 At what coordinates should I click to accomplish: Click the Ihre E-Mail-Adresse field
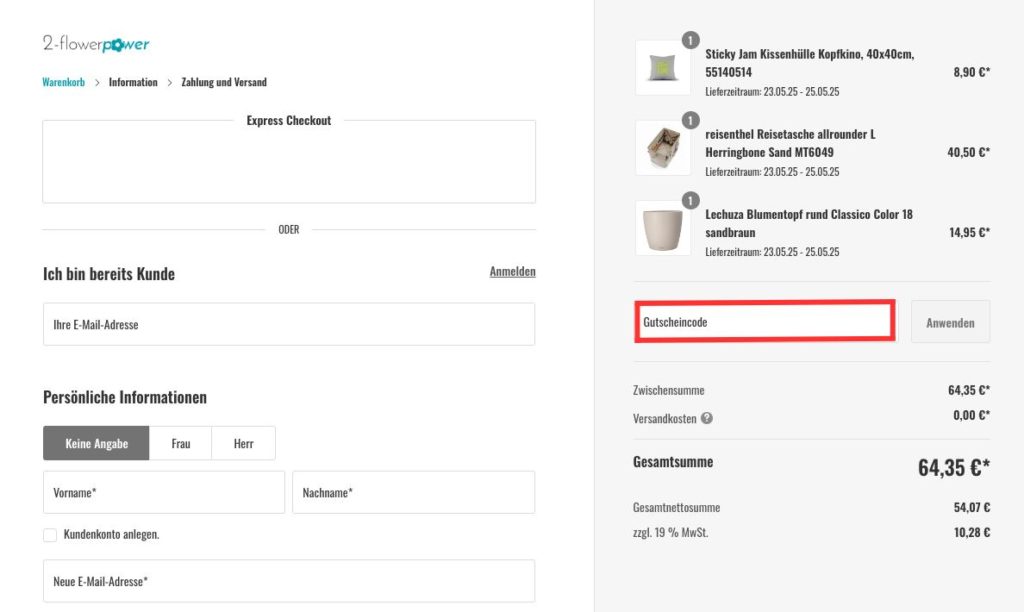click(x=288, y=323)
